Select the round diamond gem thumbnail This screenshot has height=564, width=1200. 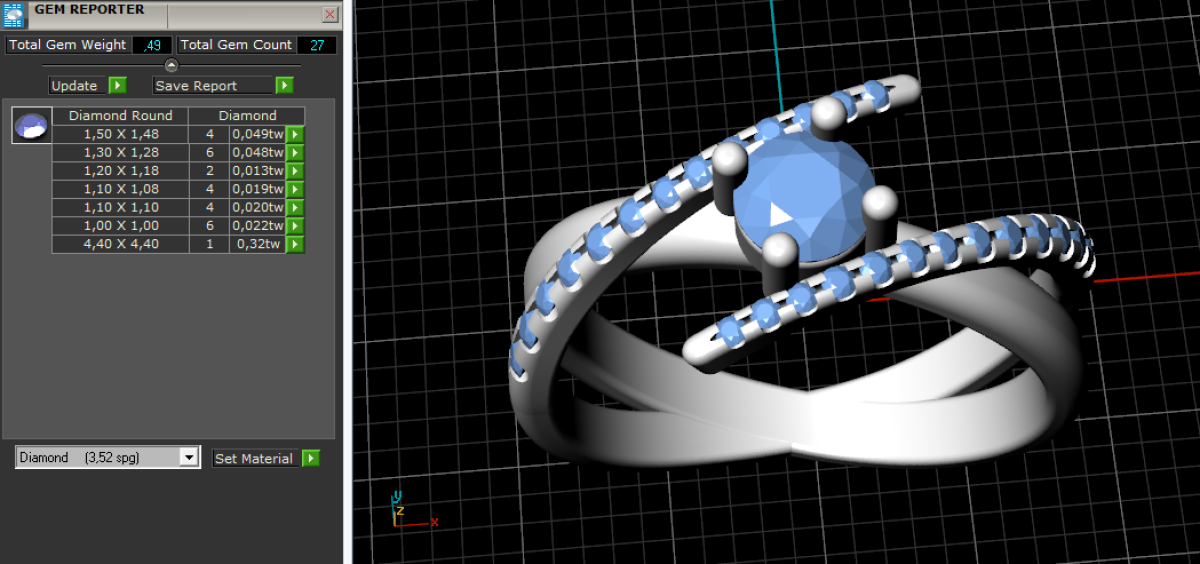[32, 126]
